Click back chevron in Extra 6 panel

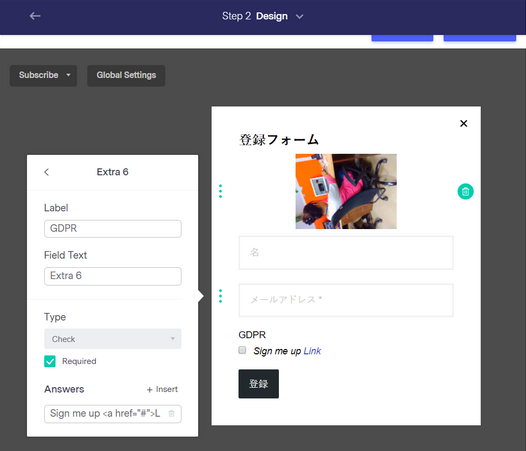[x=47, y=172]
